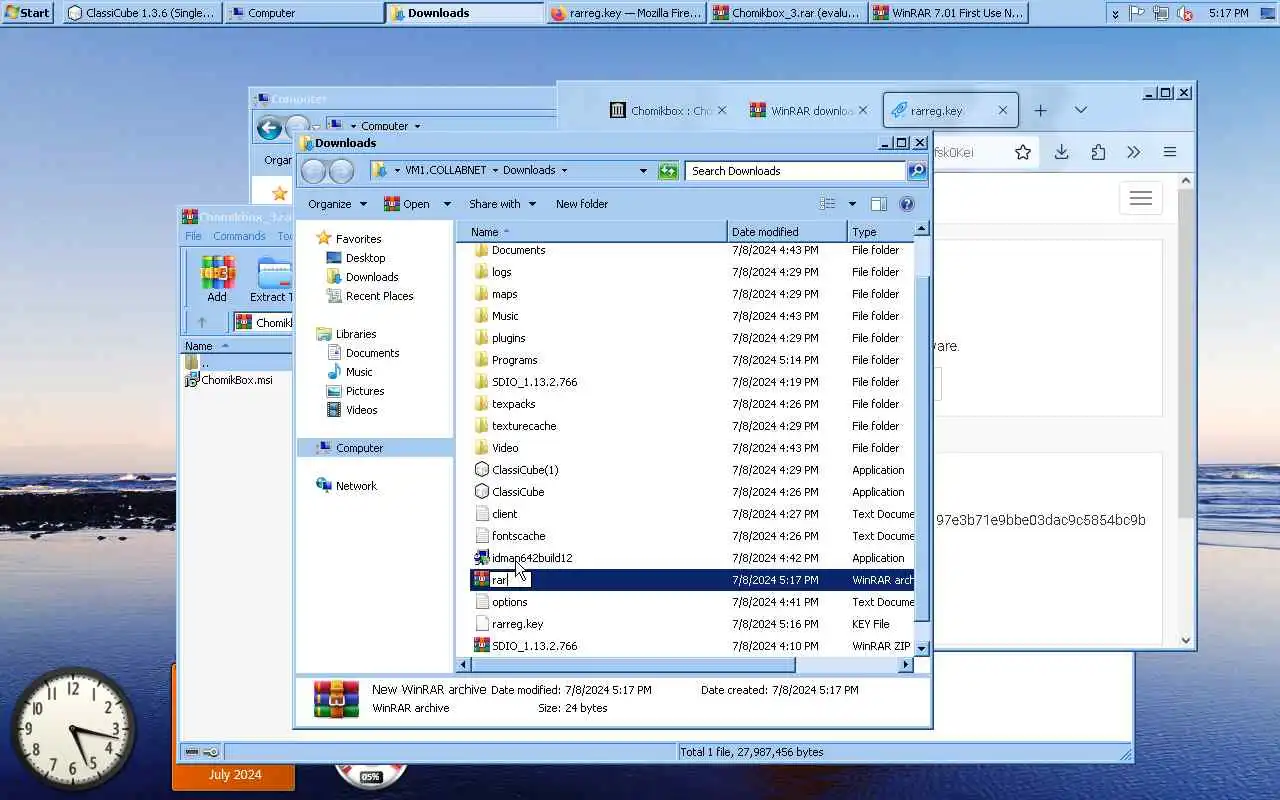Select the texturecache folder
The width and height of the screenshot is (1280, 800).
click(x=692, y=426)
